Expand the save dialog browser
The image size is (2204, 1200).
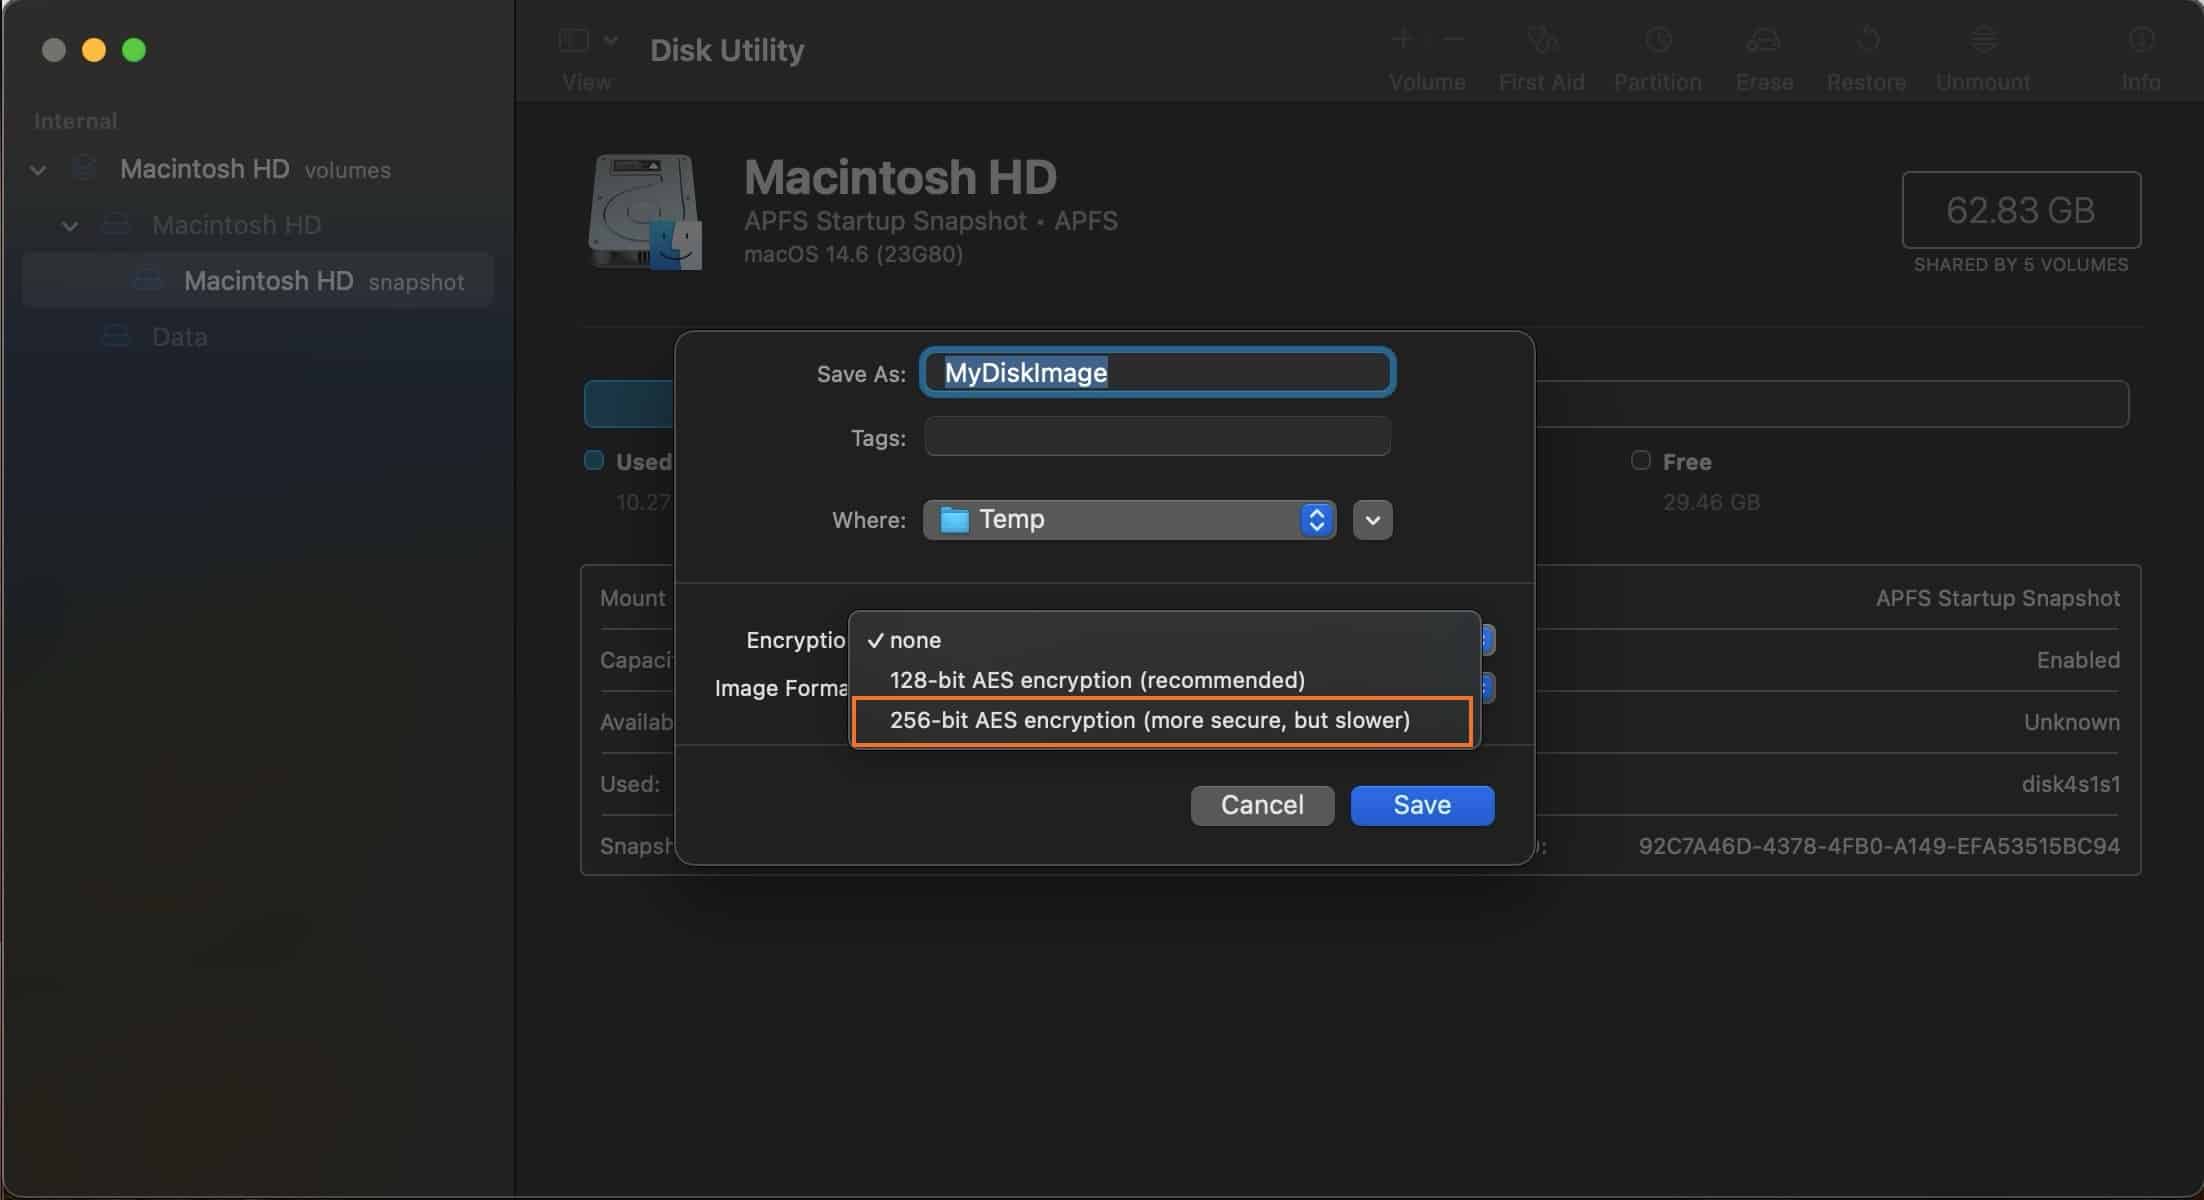coord(1373,520)
